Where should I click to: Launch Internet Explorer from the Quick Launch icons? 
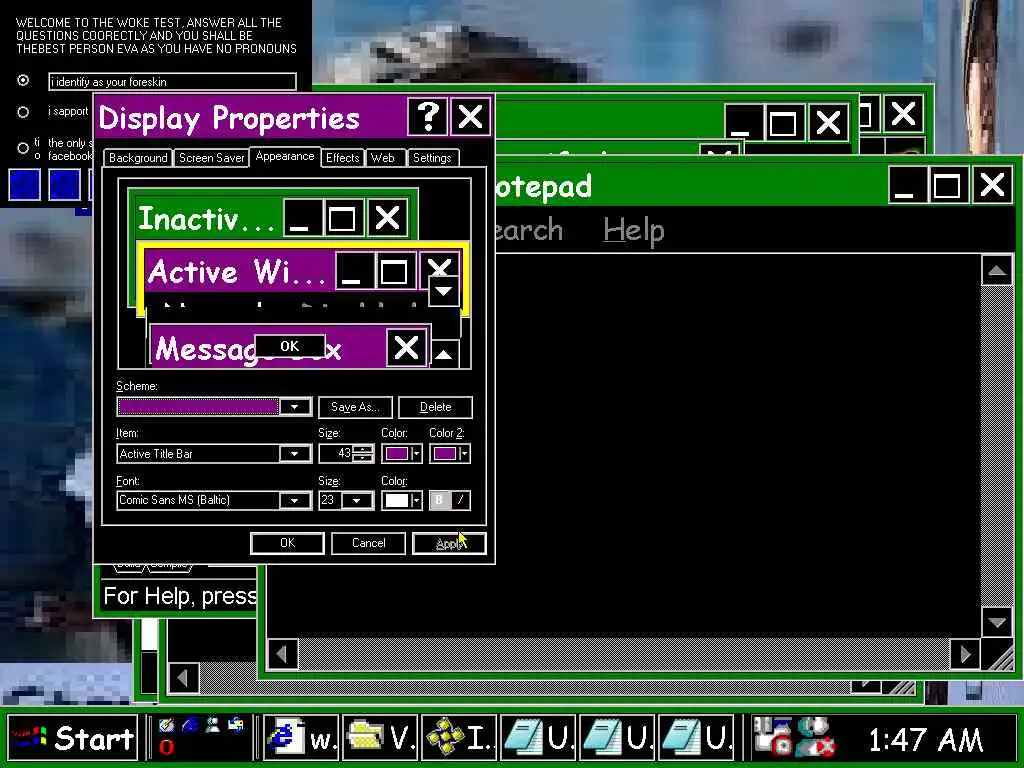[x=190, y=724]
